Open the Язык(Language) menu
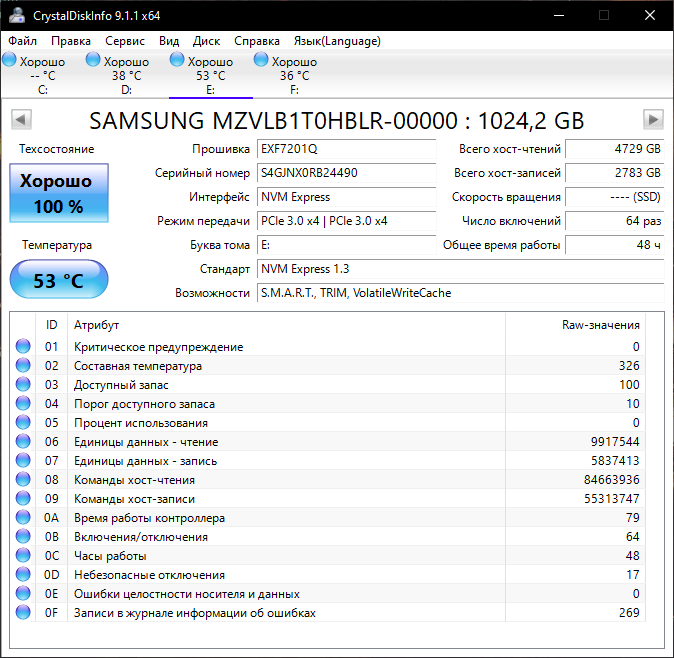 click(x=337, y=41)
